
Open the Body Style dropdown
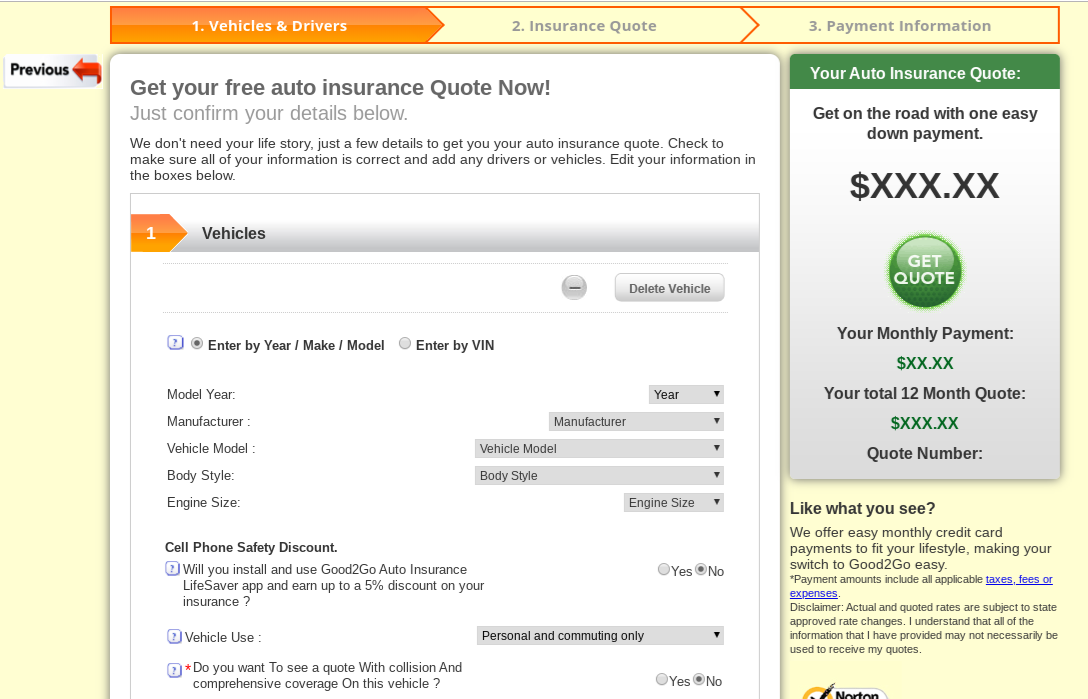[x=598, y=476]
